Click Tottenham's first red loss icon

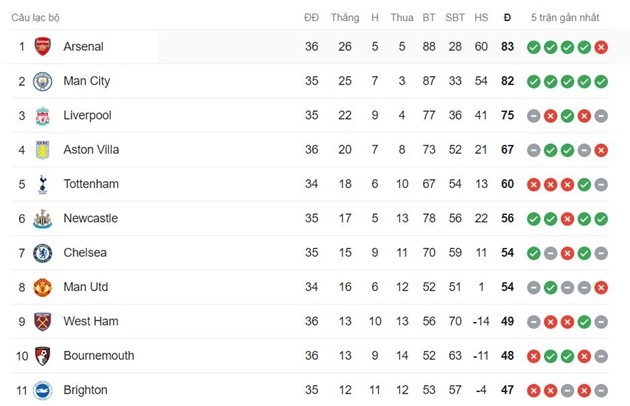[534, 184]
